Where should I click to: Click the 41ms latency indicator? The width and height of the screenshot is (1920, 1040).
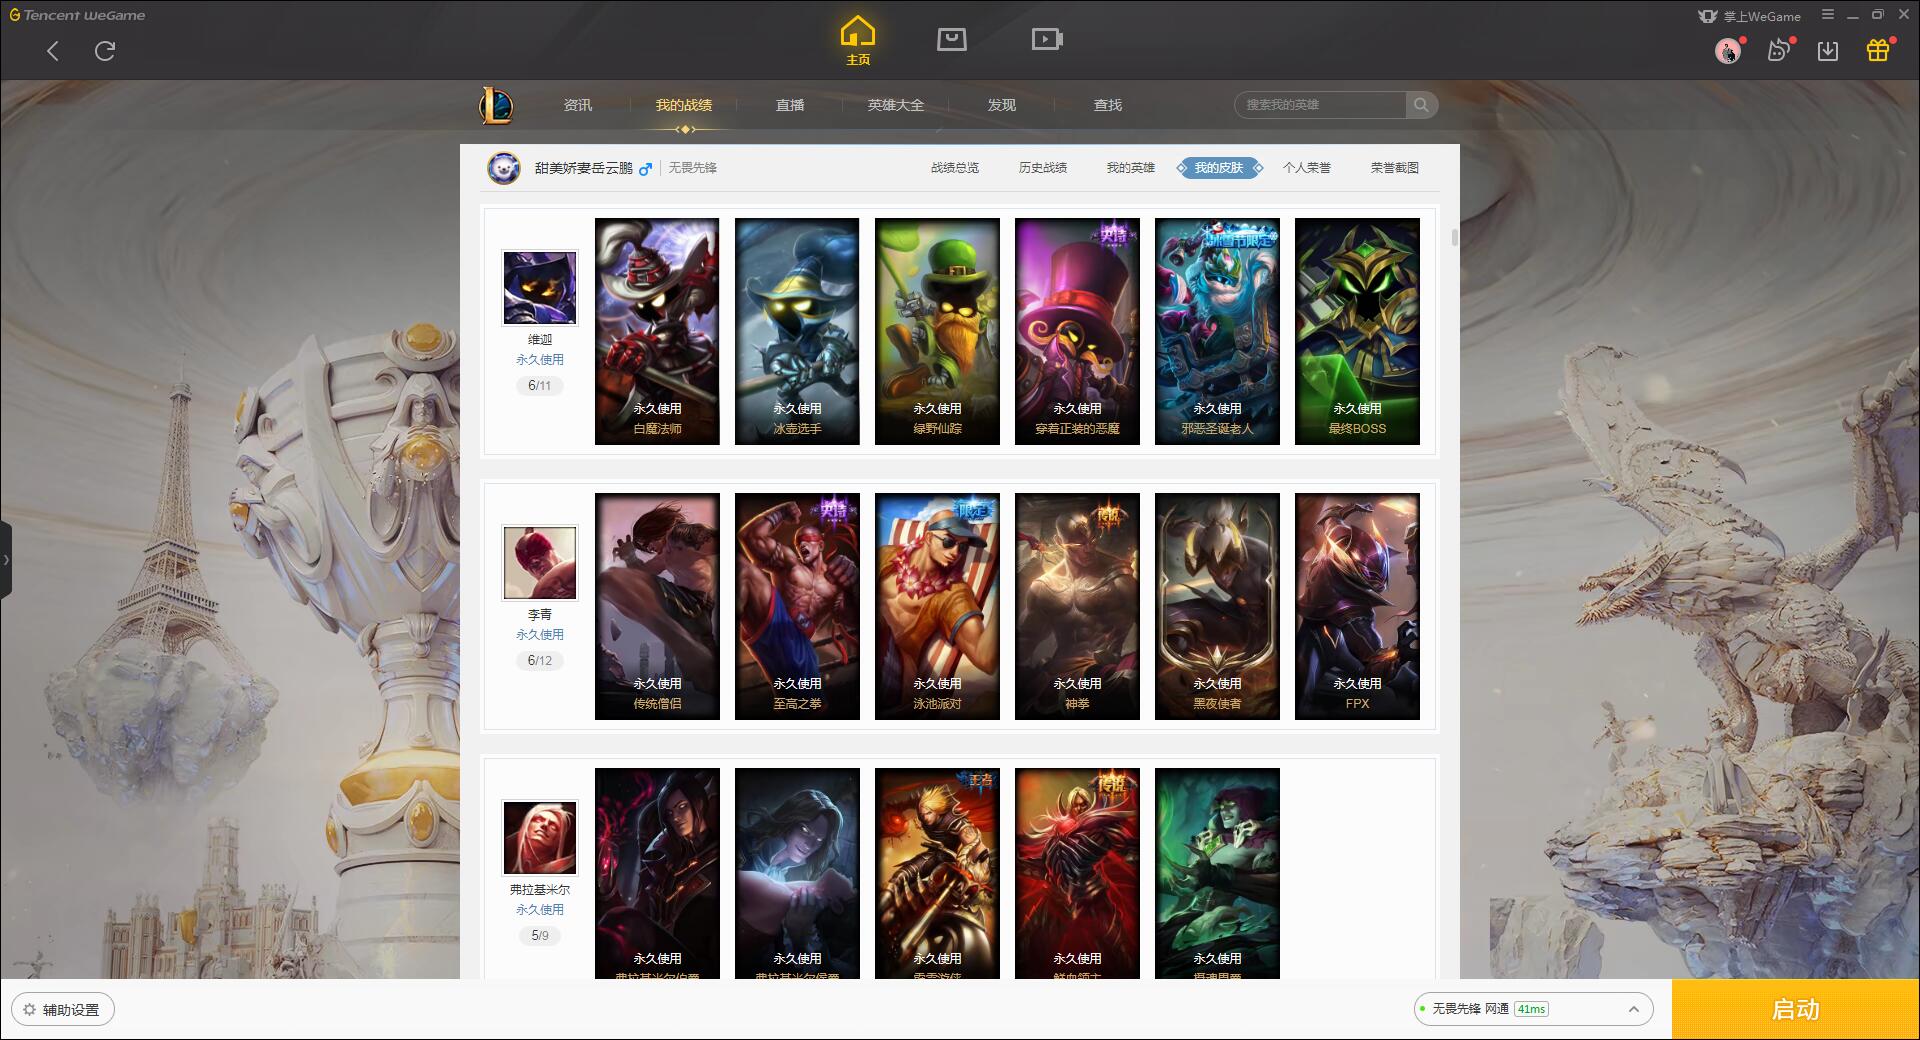pos(1531,1009)
